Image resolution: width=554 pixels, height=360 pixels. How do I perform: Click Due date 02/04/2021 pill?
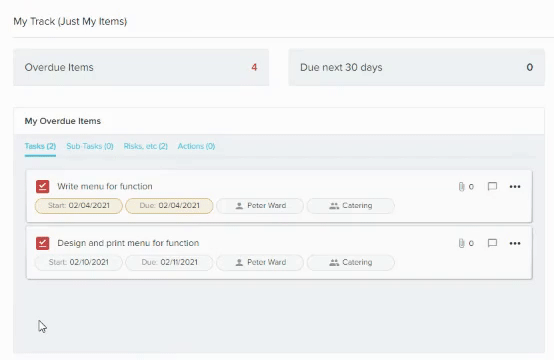[x=169, y=206]
